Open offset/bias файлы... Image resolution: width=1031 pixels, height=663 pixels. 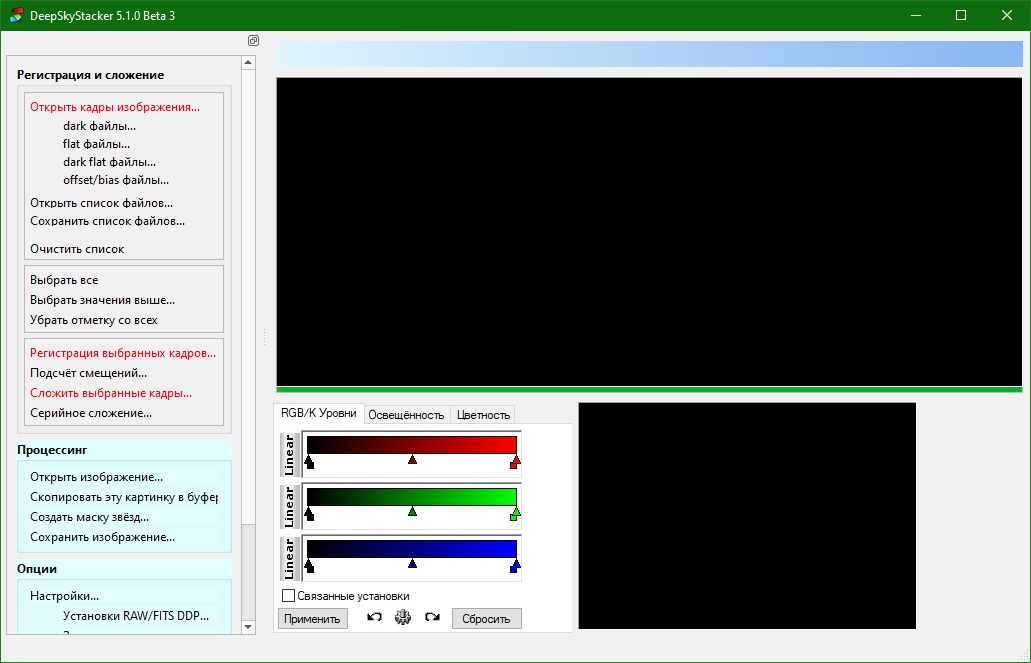tap(116, 180)
